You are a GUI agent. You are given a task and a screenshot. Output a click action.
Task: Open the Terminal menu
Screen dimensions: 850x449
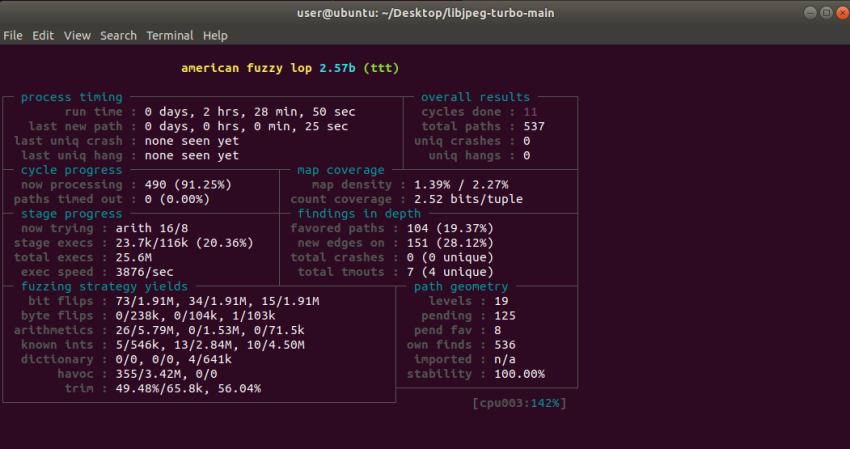coord(170,36)
